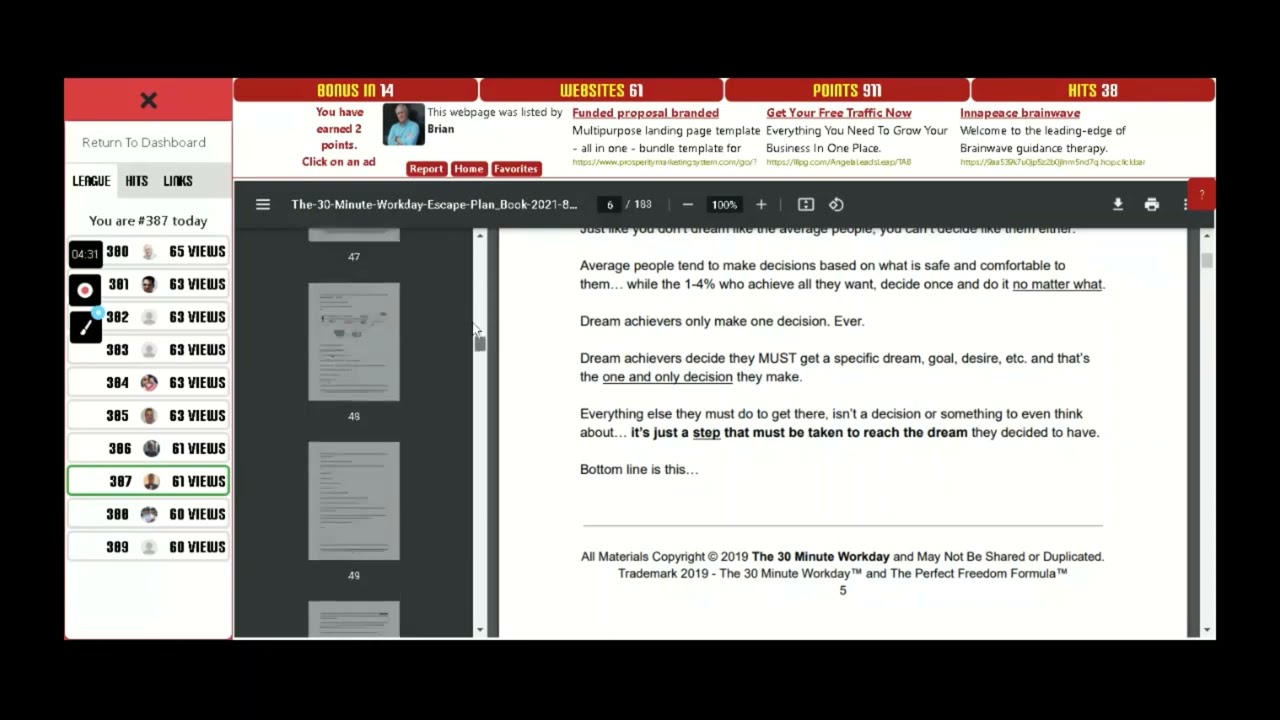Image resolution: width=1280 pixels, height=720 pixels.
Task: Click the llpg.com AngelasLeadsLeap URL
Action: (x=839, y=162)
